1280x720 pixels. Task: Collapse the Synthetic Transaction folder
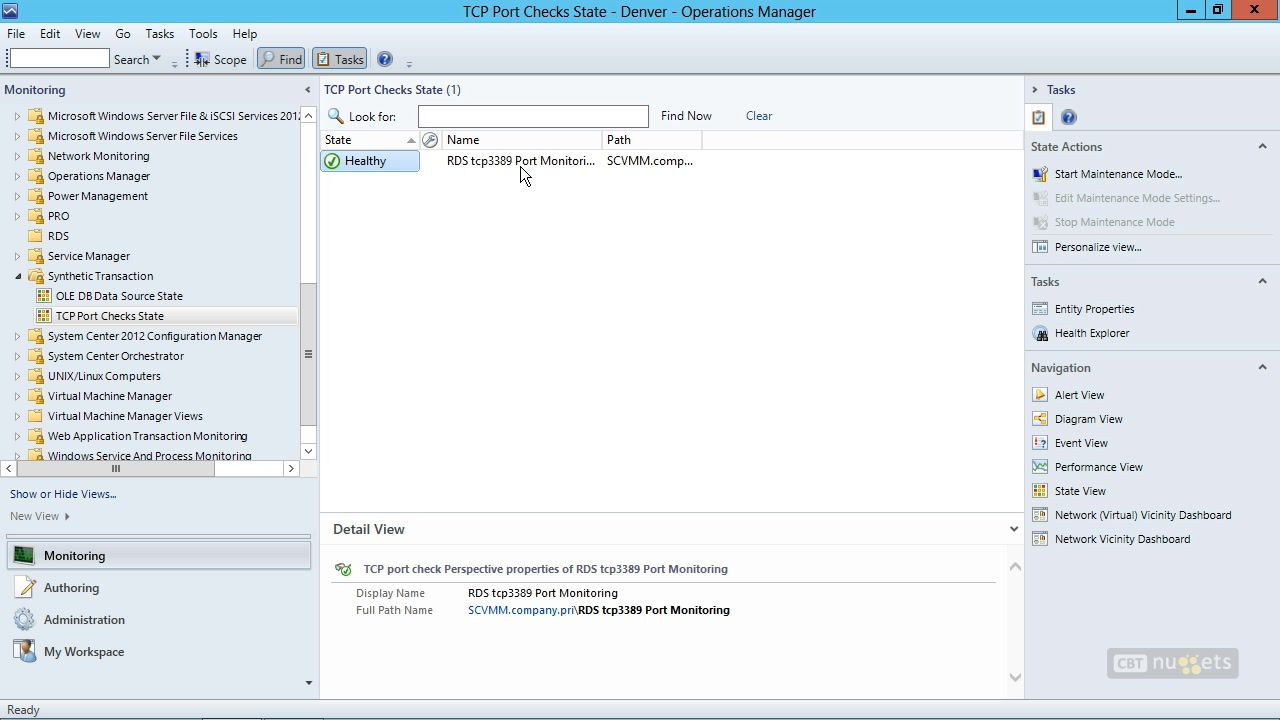tap(17, 276)
